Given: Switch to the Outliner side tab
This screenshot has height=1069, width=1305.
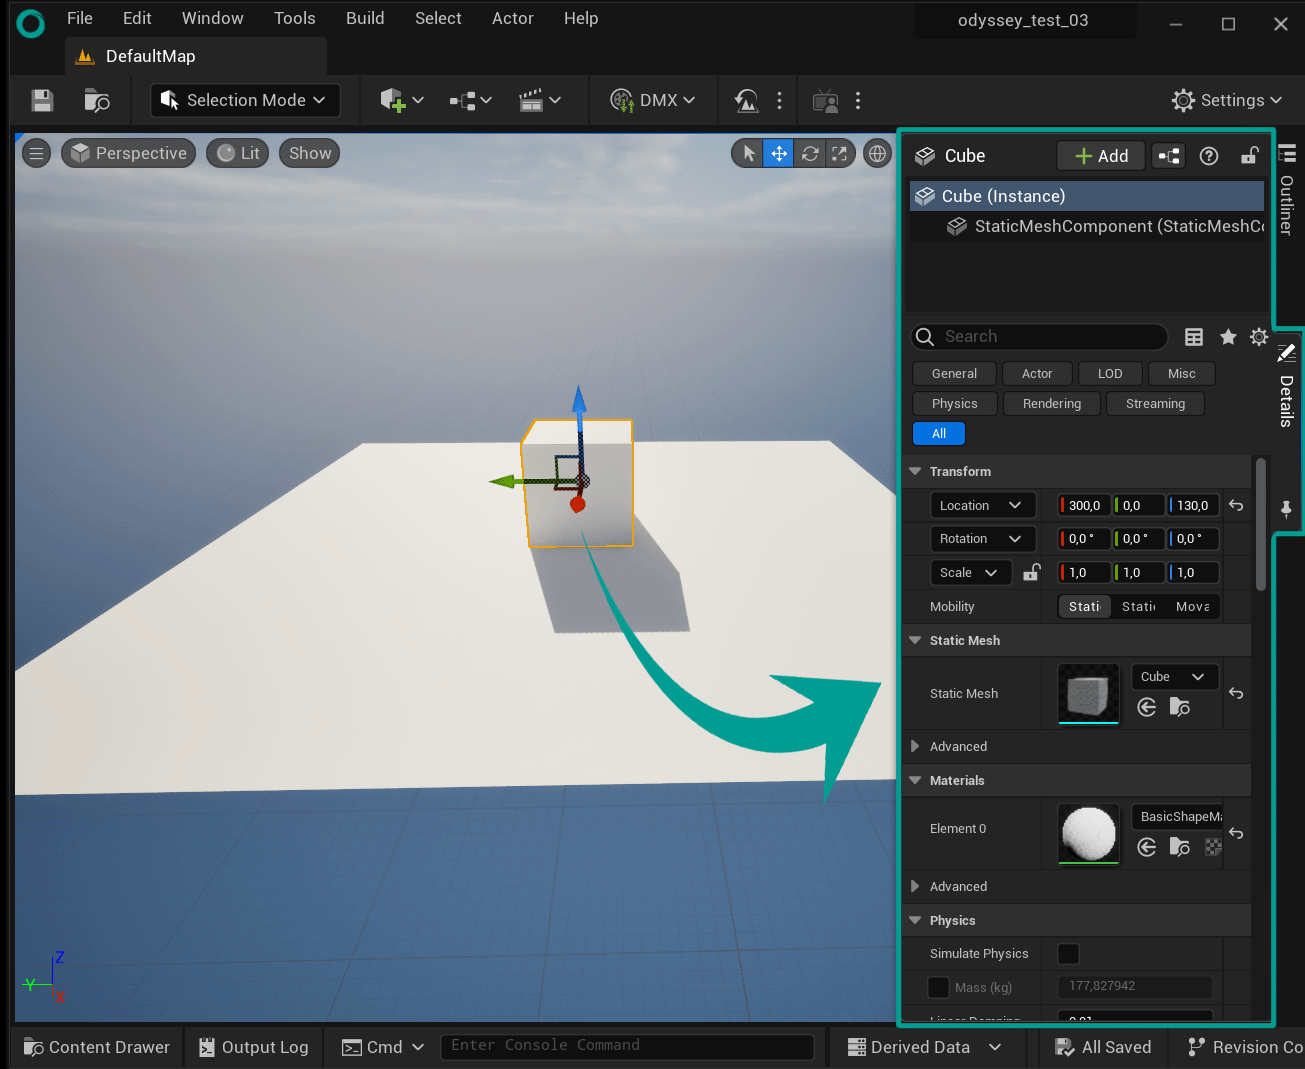Looking at the screenshot, I should 1287,190.
